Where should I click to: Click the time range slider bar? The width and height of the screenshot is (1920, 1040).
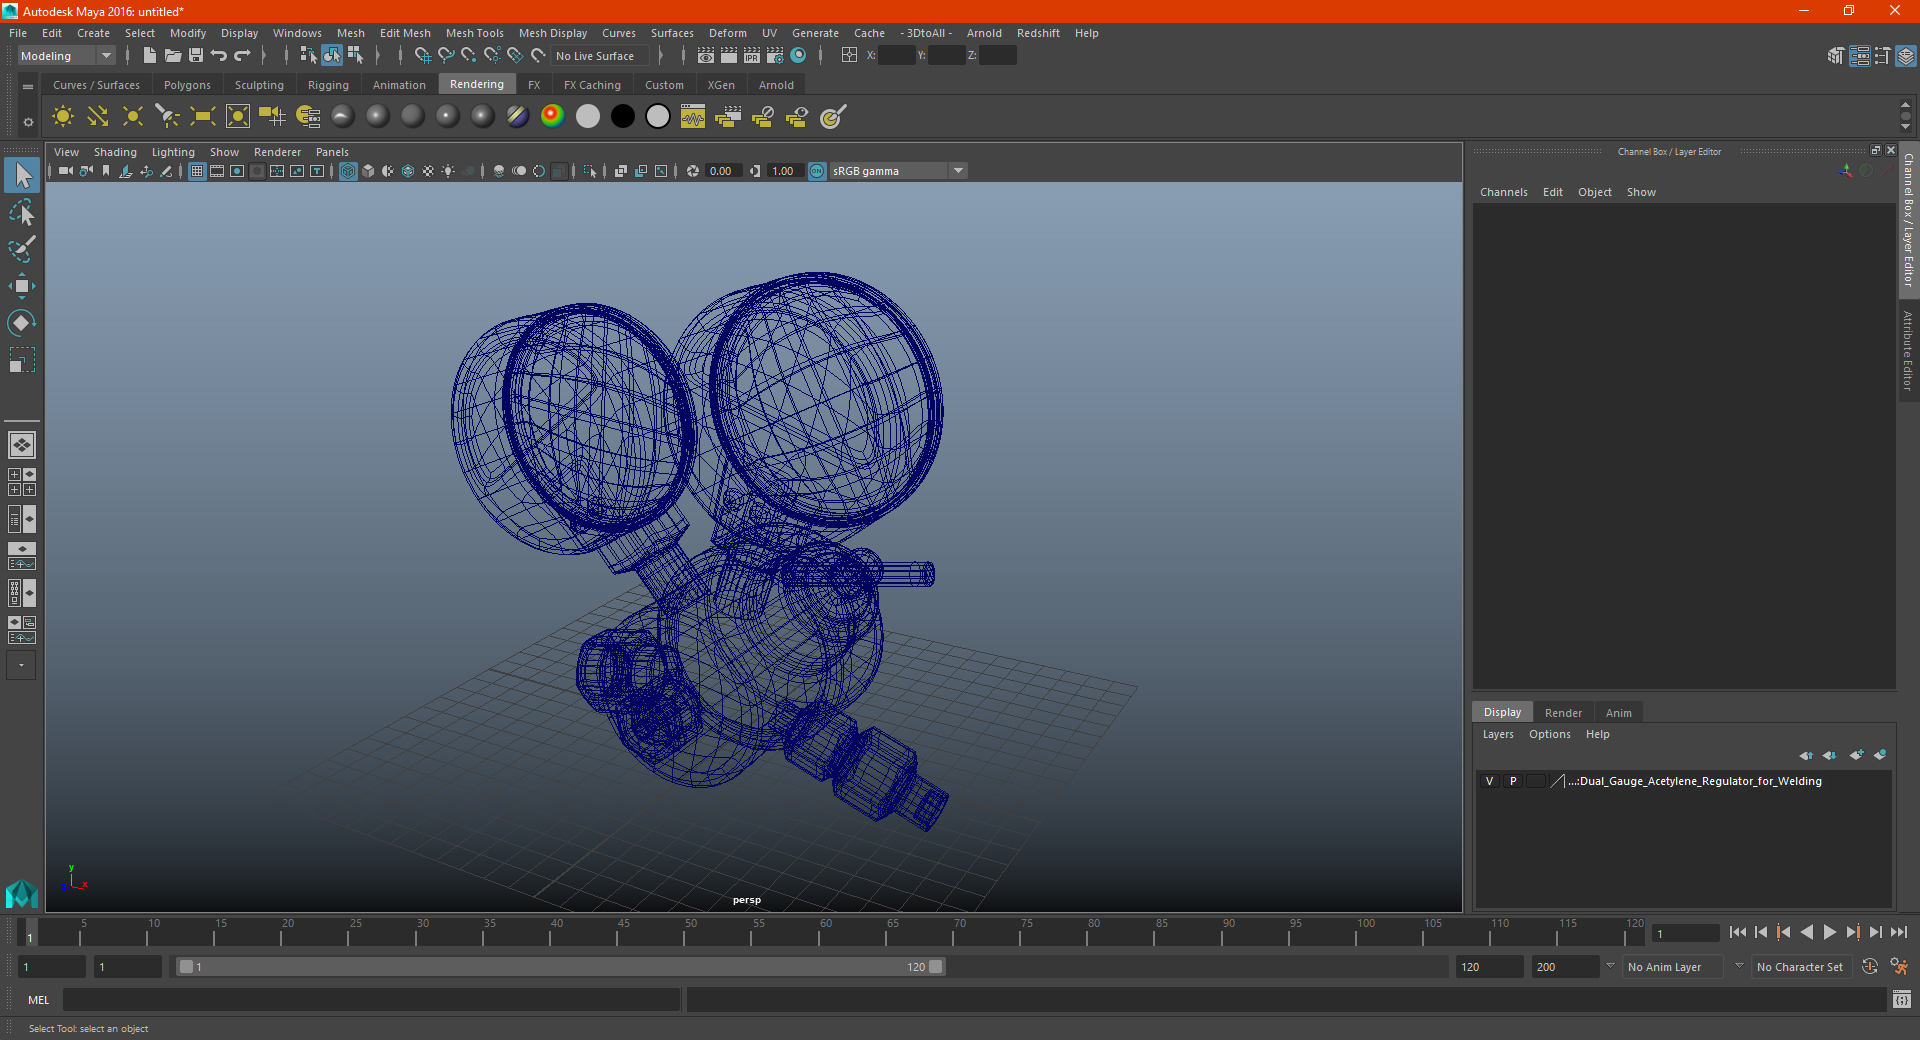(x=560, y=967)
